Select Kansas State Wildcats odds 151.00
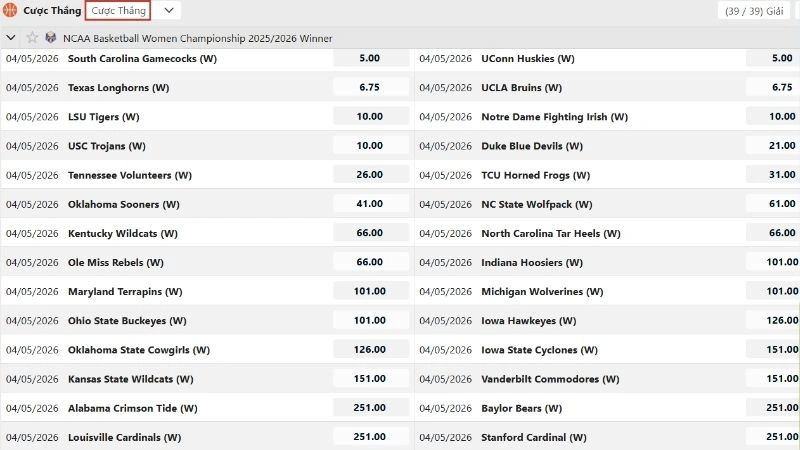The width and height of the screenshot is (800, 450). point(371,378)
